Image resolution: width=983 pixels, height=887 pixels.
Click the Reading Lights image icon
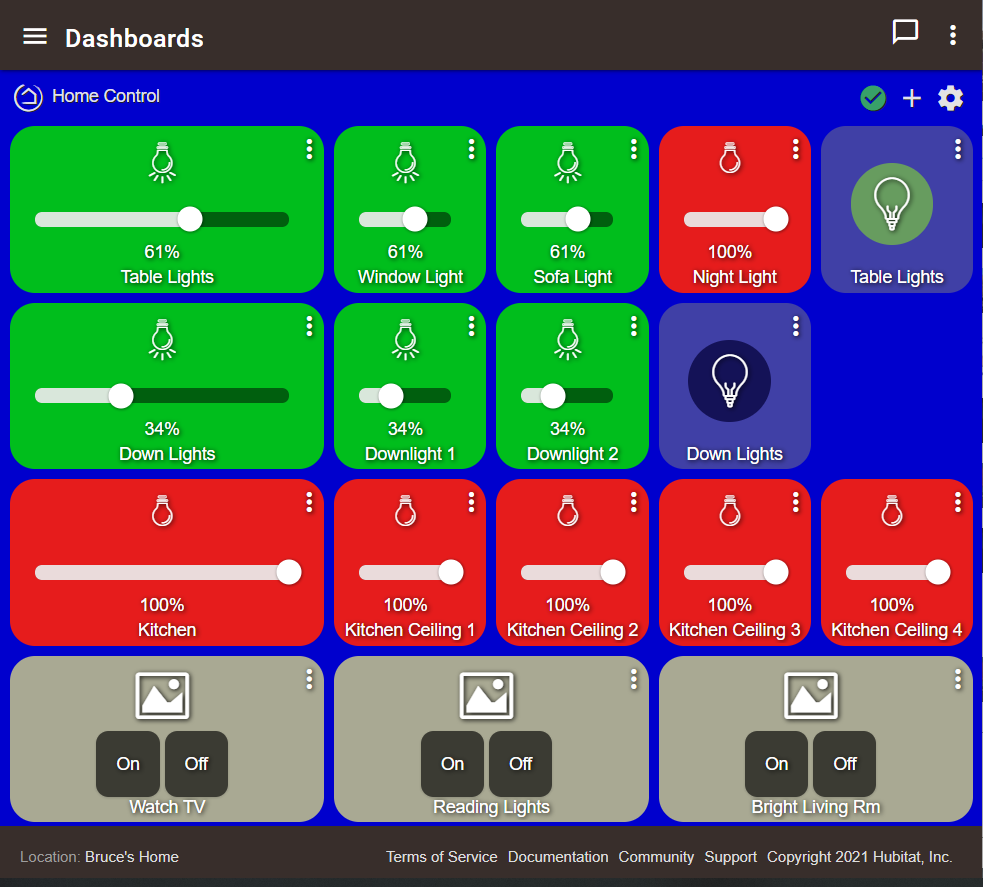coord(486,696)
